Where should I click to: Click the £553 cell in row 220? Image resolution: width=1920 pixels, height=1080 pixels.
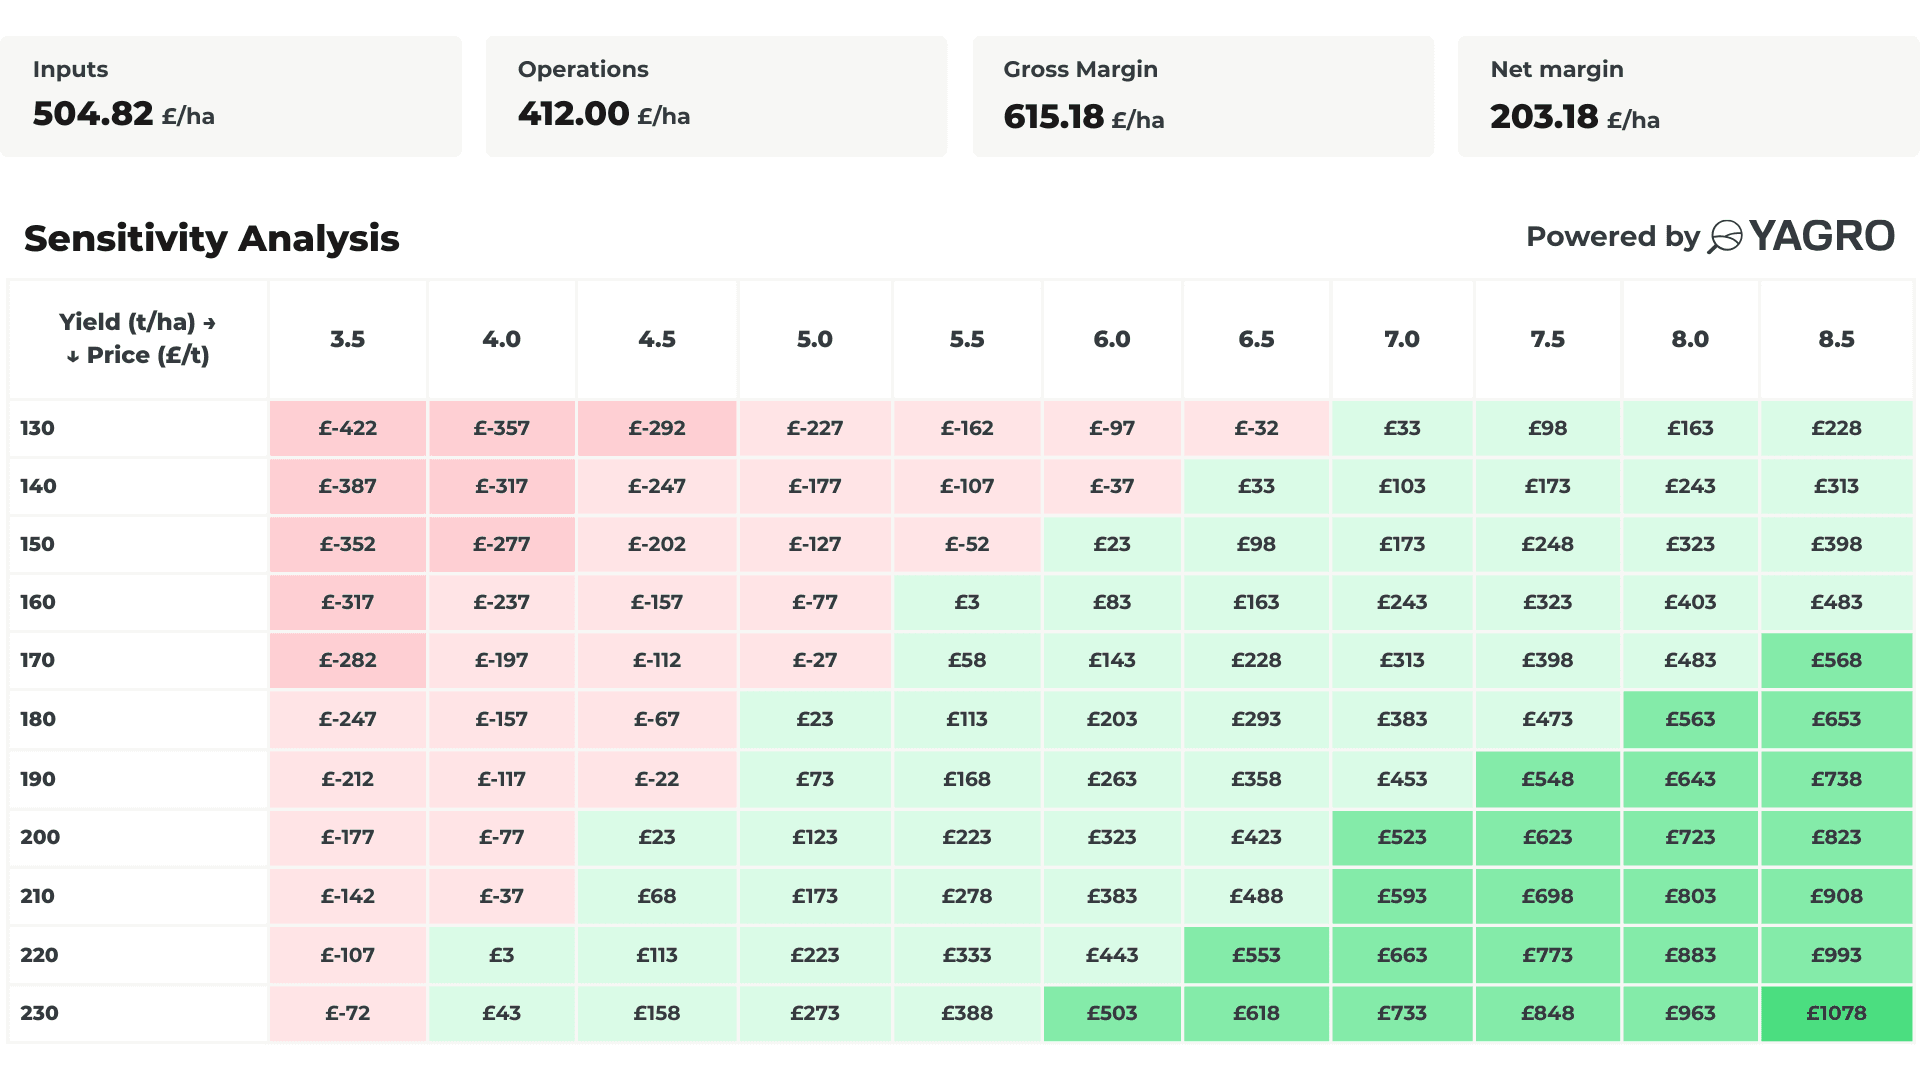1256,955
